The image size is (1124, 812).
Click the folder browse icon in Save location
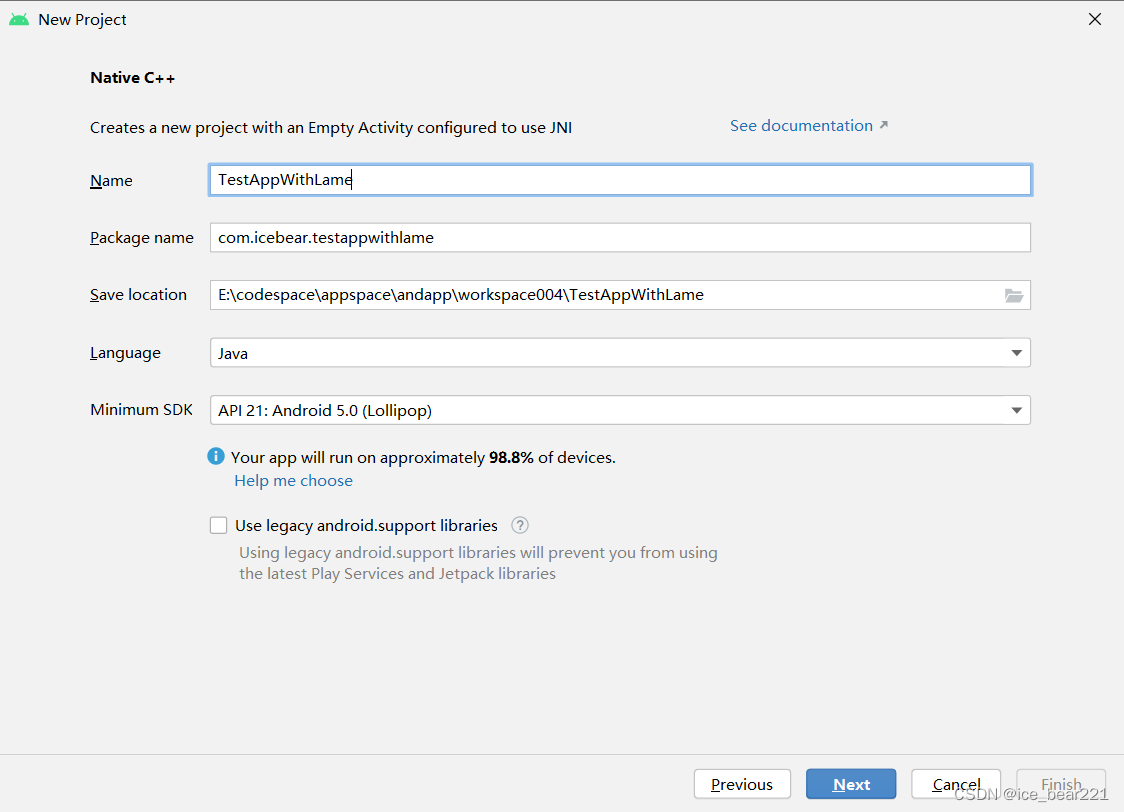pyautogui.click(x=1013, y=295)
